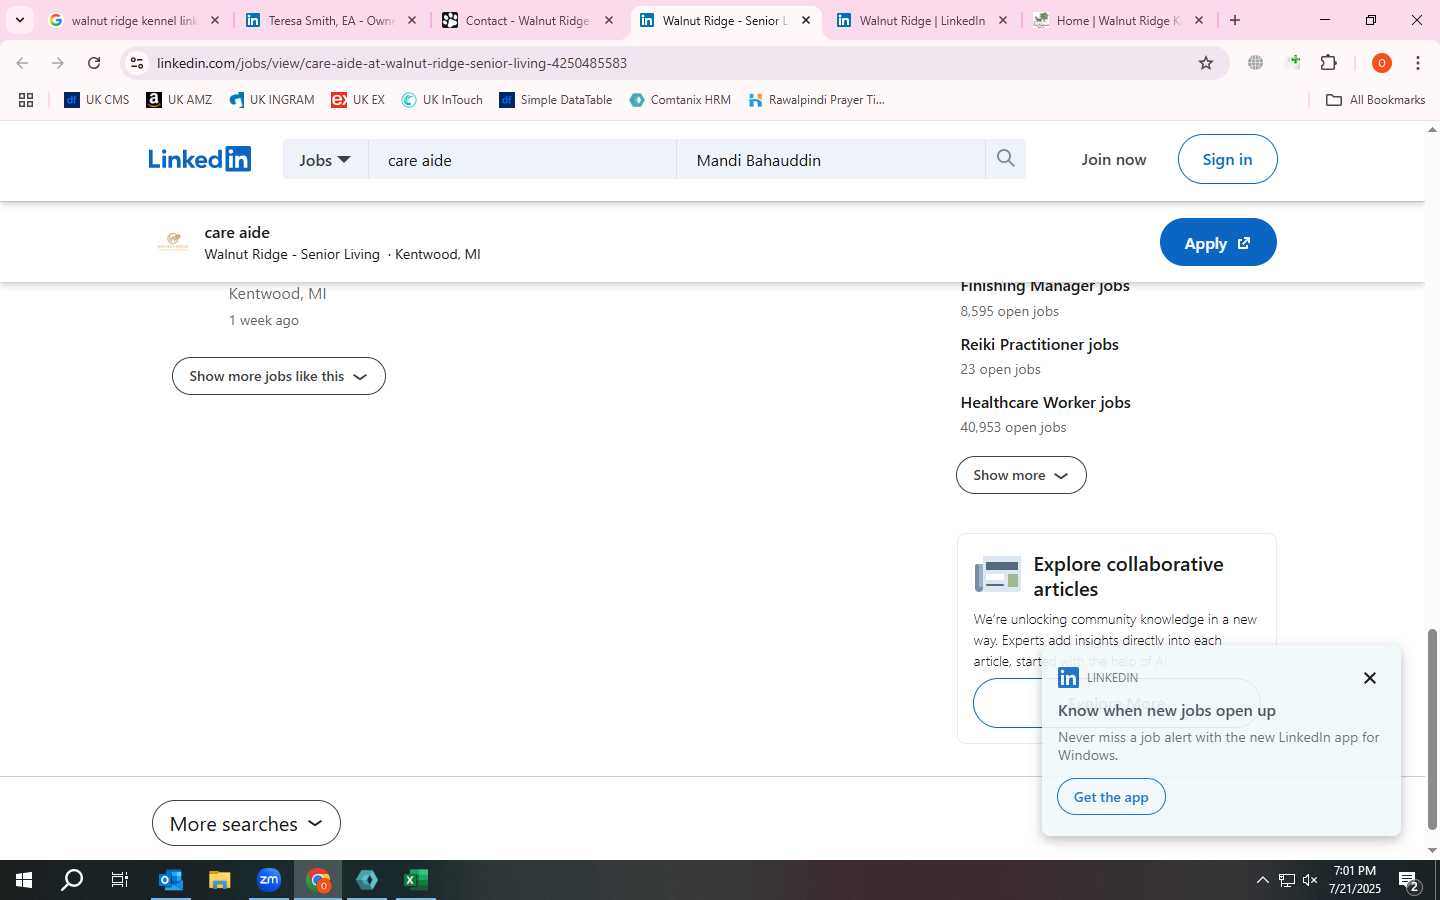Open new browser tab
The image size is (1440, 900).
click(x=1235, y=20)
